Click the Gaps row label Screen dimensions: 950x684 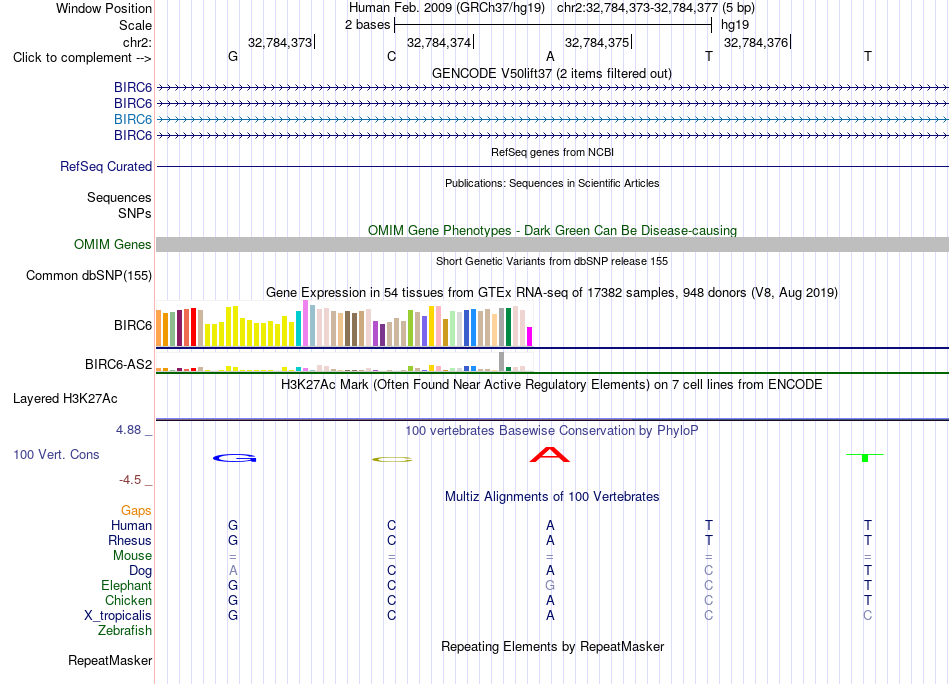point(136,511)
